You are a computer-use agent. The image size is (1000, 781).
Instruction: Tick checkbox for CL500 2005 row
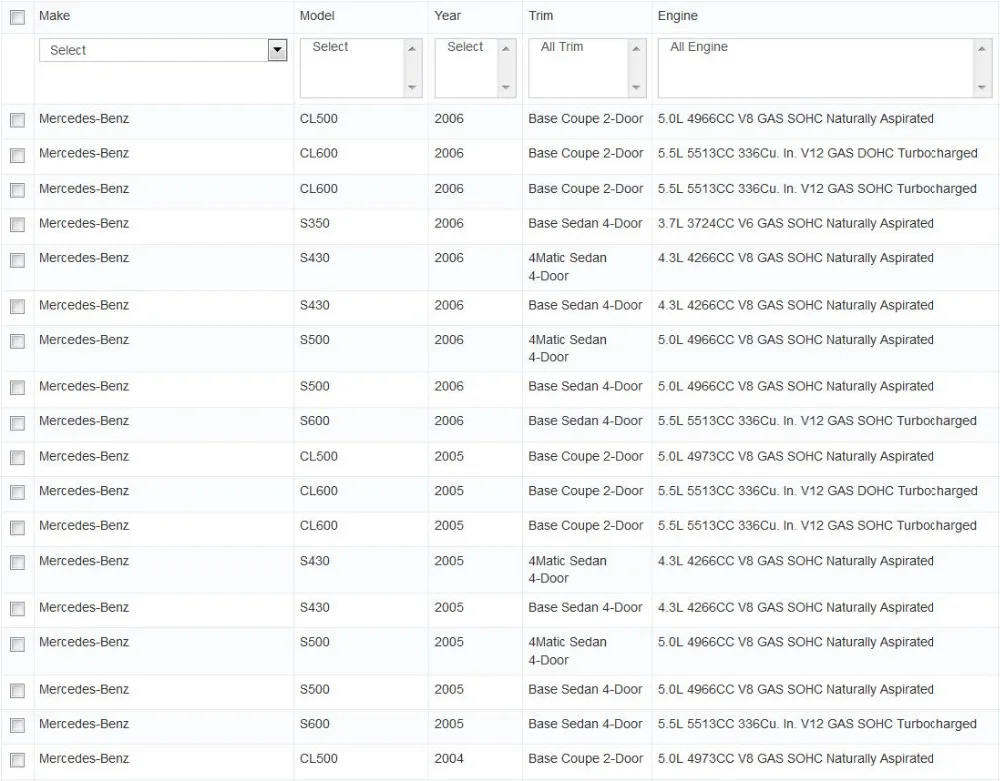click(x=17, y=457)
